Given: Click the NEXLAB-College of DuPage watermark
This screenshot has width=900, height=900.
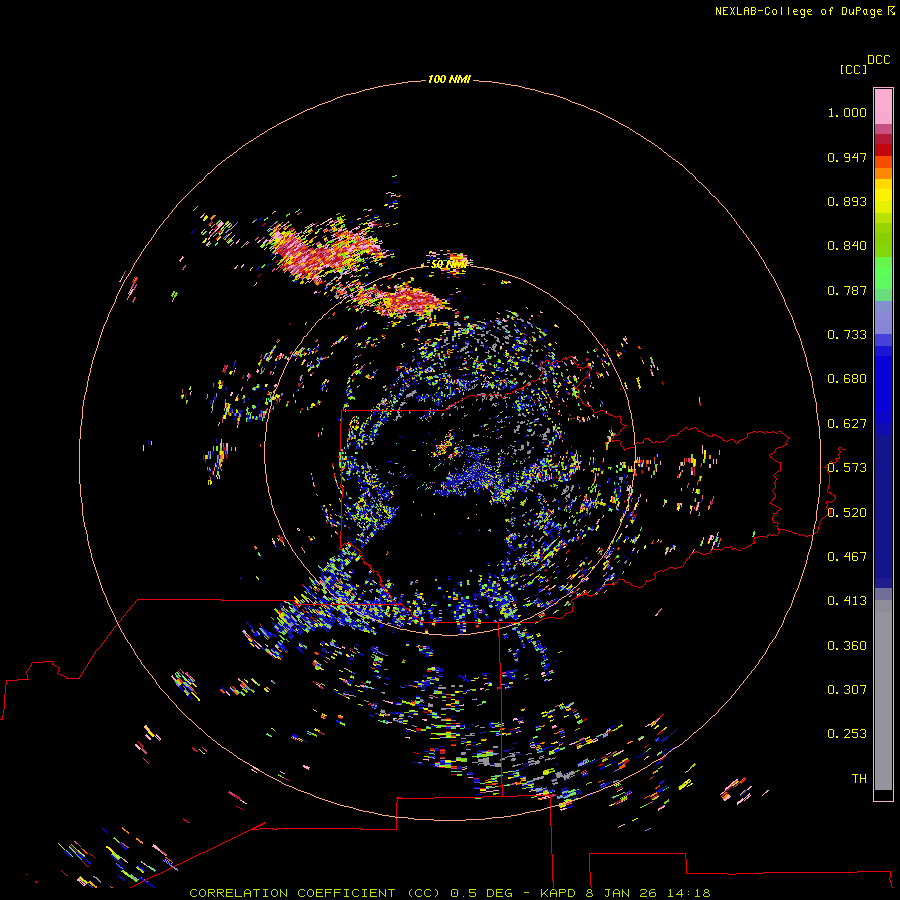Looking at the screenshot, I should pos(805,11).
